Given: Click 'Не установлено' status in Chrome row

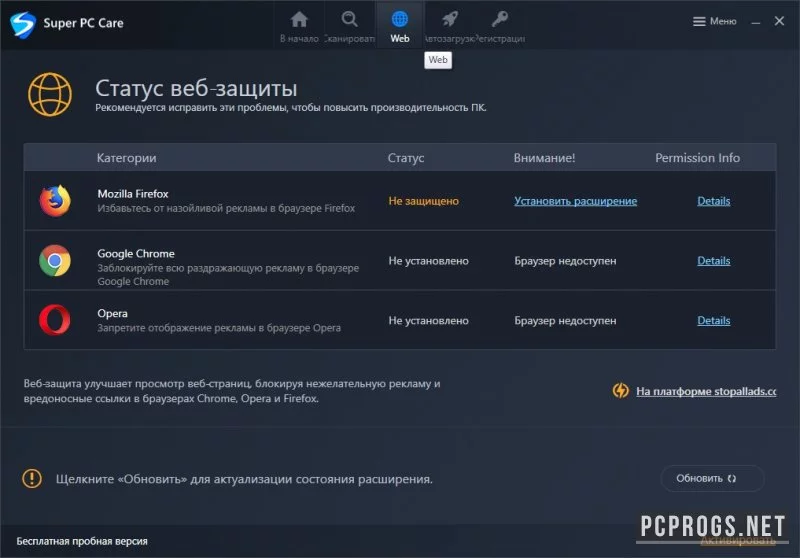Looking at the screenshot, I should click(x=429, y=261).
